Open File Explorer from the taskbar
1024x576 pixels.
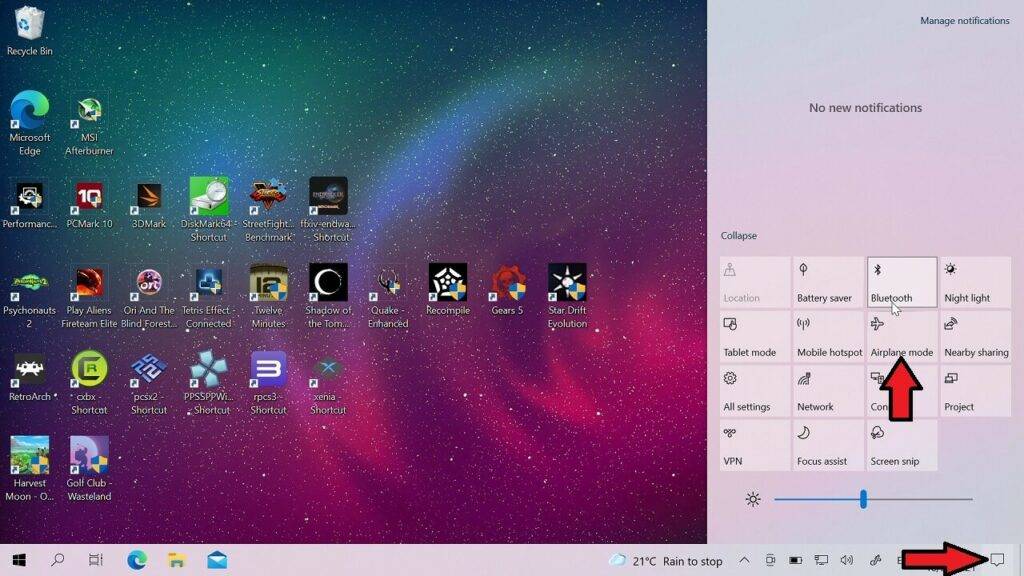[176, 560]
